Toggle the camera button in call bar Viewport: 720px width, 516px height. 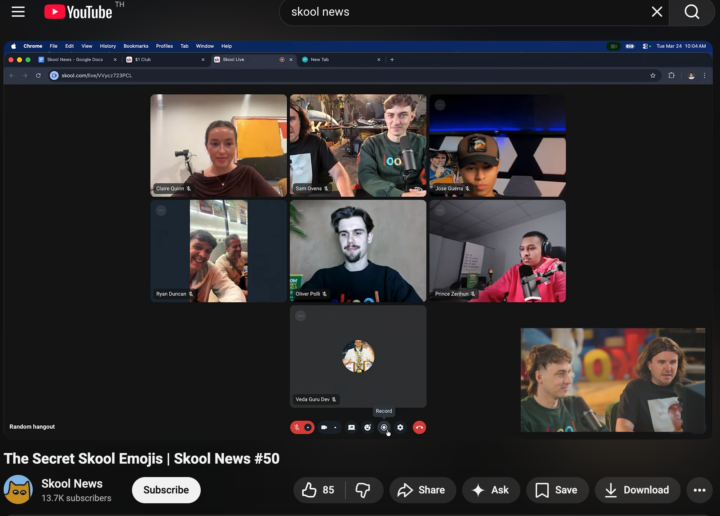324,427
